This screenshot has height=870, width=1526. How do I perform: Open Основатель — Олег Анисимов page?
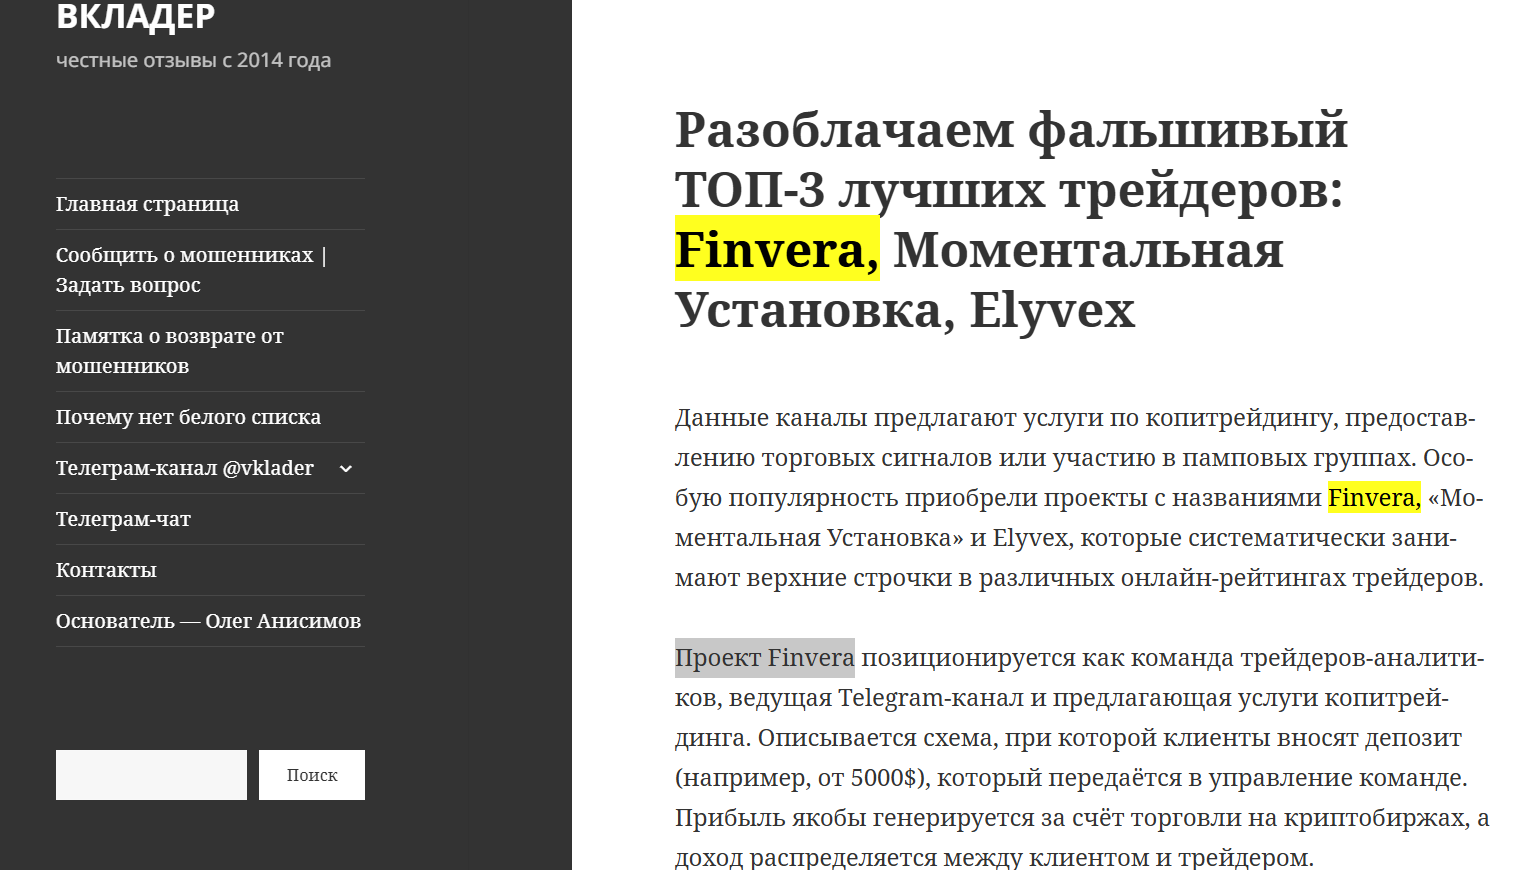[208, 621]
